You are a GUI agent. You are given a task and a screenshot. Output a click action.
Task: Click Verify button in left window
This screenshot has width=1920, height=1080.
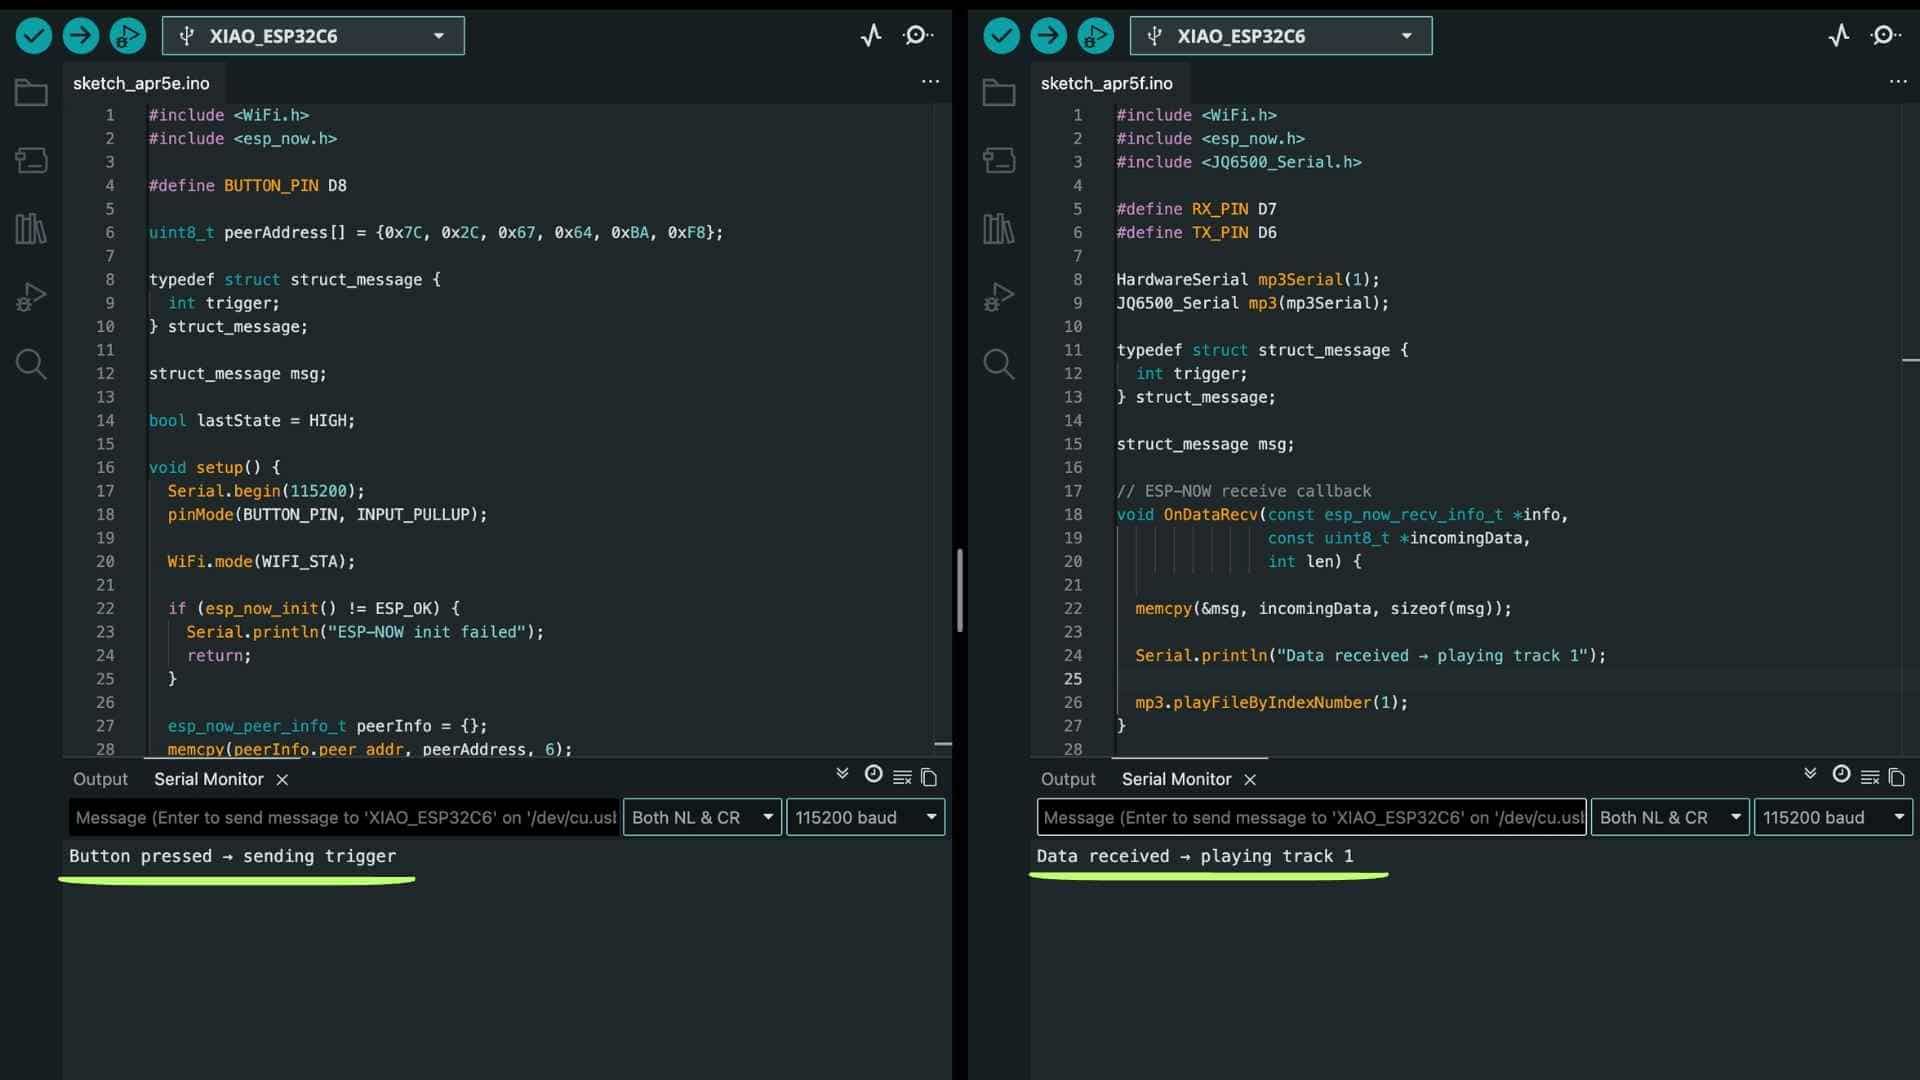pos(33,36)
